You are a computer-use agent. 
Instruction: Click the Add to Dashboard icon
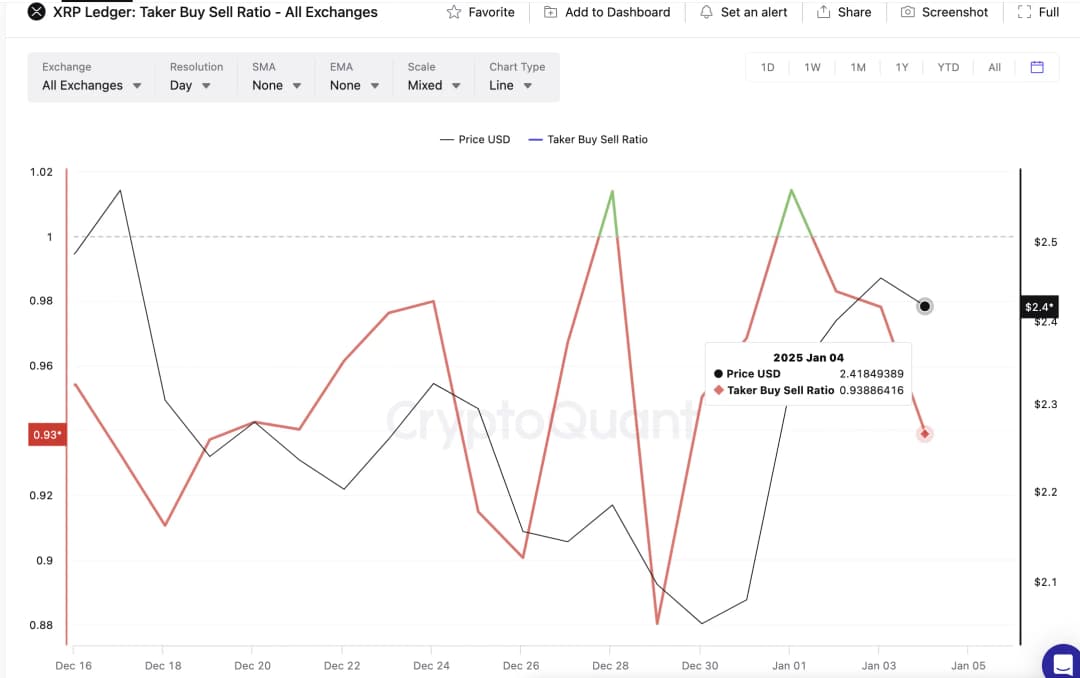pyautogui.click(x=551, y=12)
